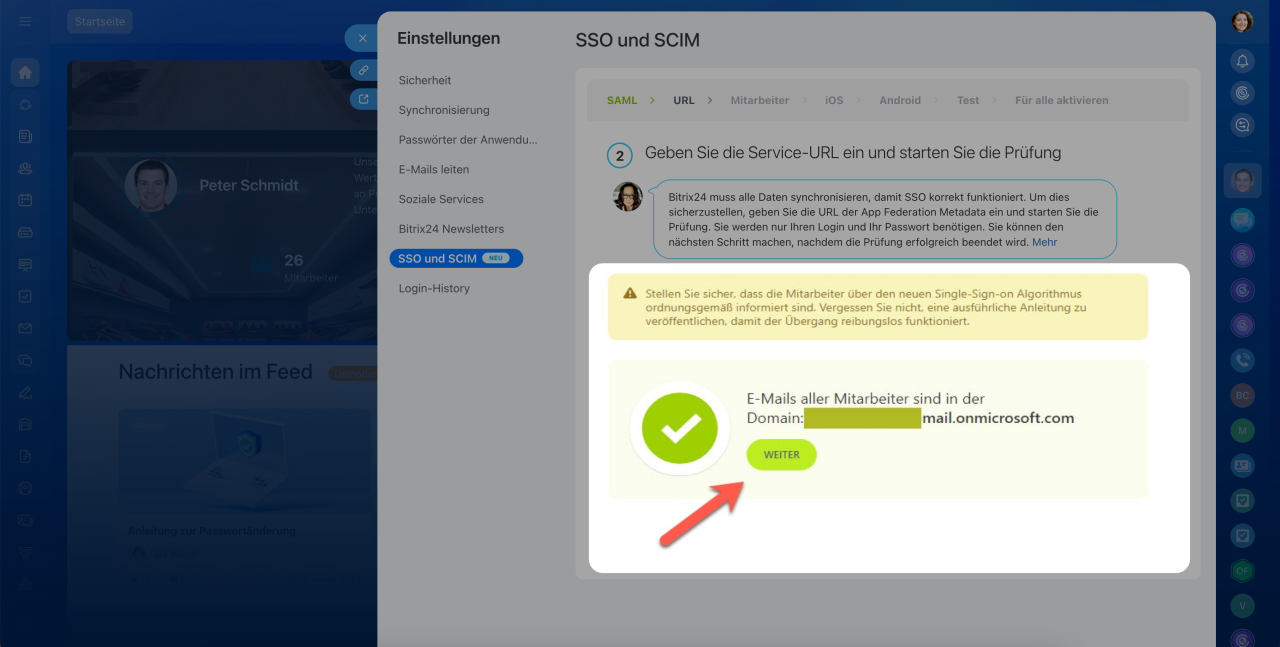Select SSO und SCIM menu item
The width and height of the screenshot is (1280, 647).
point(456,258)
